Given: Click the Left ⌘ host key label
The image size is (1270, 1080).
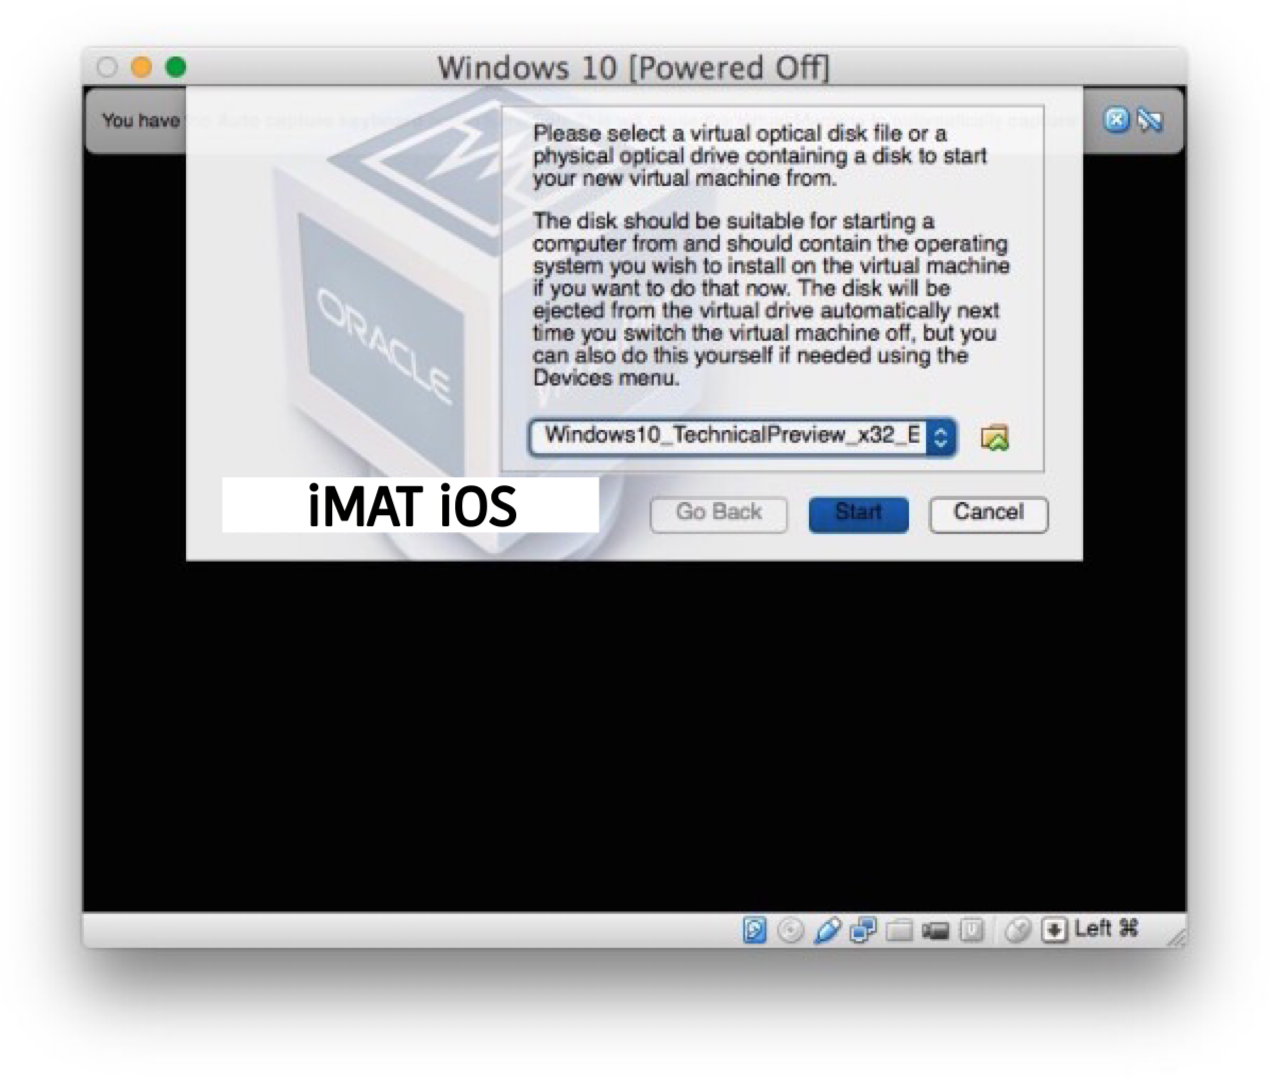Looking at the screenshot, I should click(x=1106, y=929).
